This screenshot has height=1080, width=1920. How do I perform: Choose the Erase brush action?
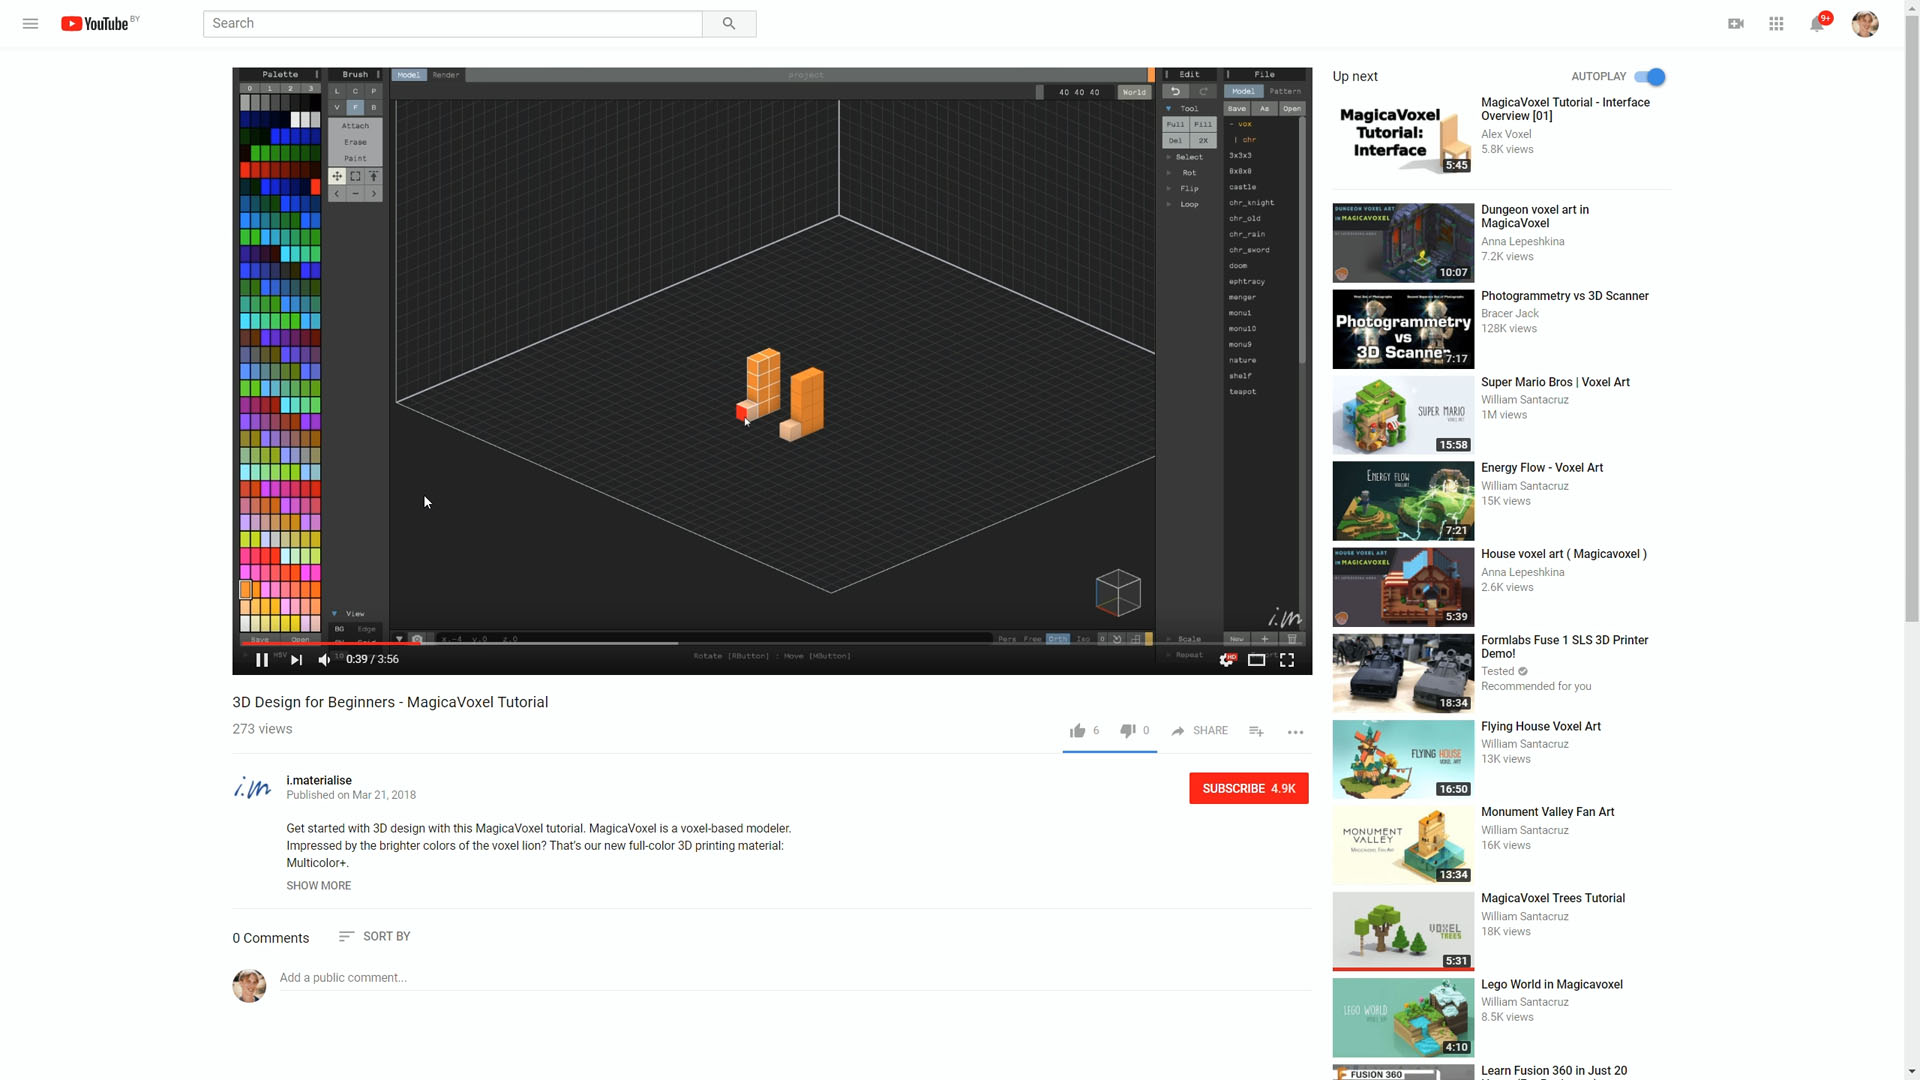tap(355, 142)
